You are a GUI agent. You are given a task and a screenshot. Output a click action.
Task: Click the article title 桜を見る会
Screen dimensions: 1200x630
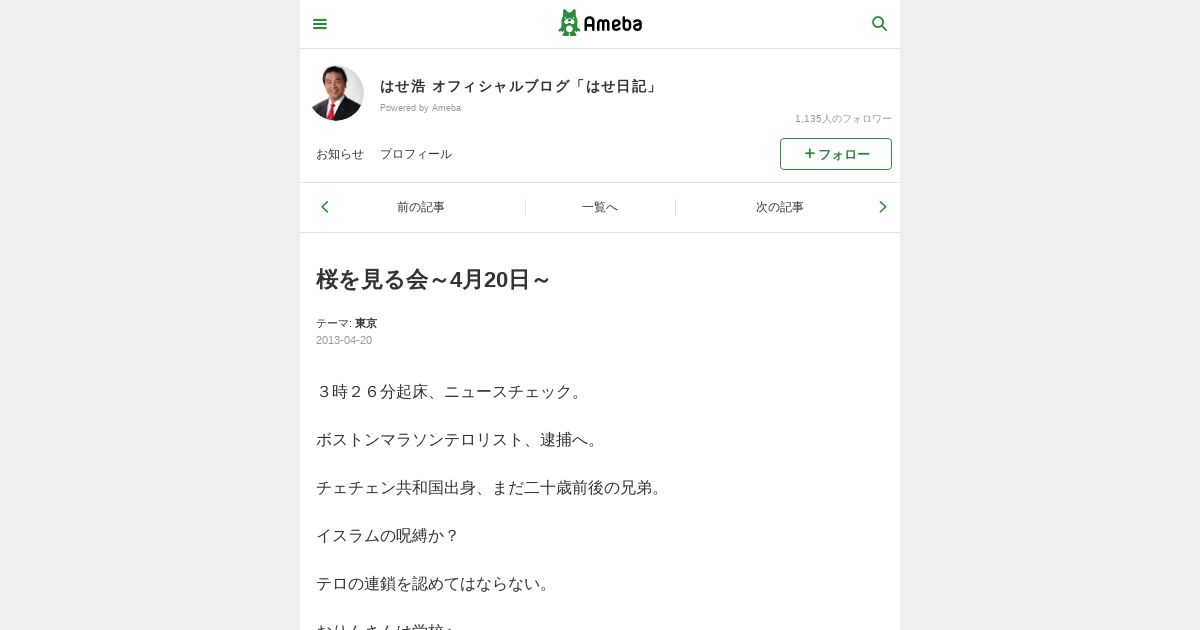point(433,279)
